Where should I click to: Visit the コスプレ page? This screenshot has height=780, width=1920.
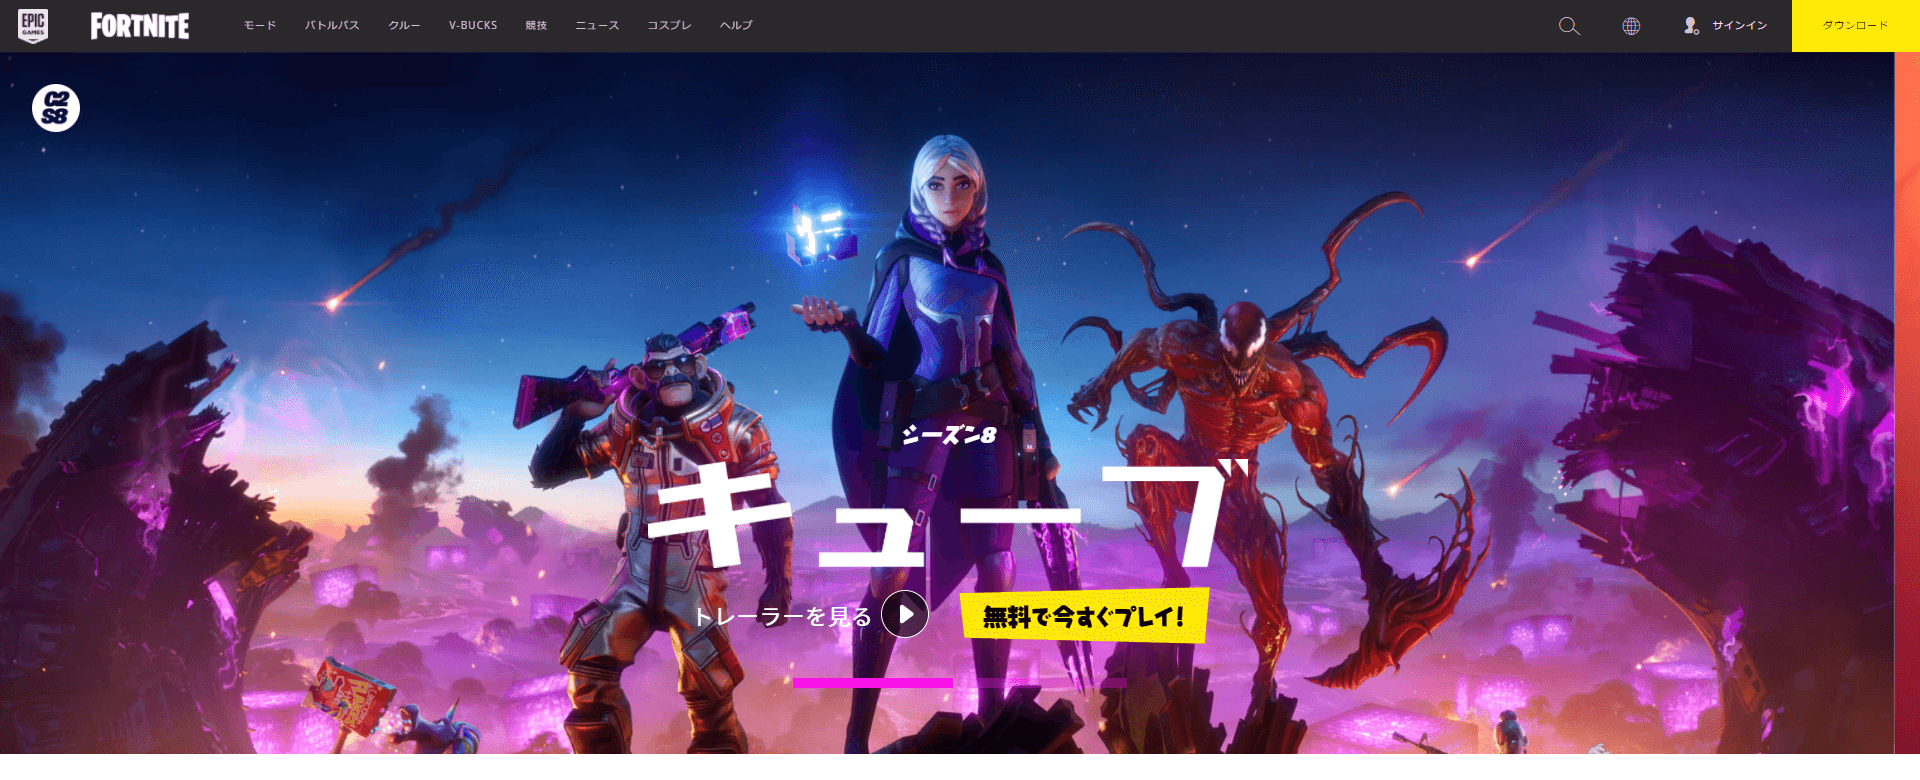coord(669,26)
